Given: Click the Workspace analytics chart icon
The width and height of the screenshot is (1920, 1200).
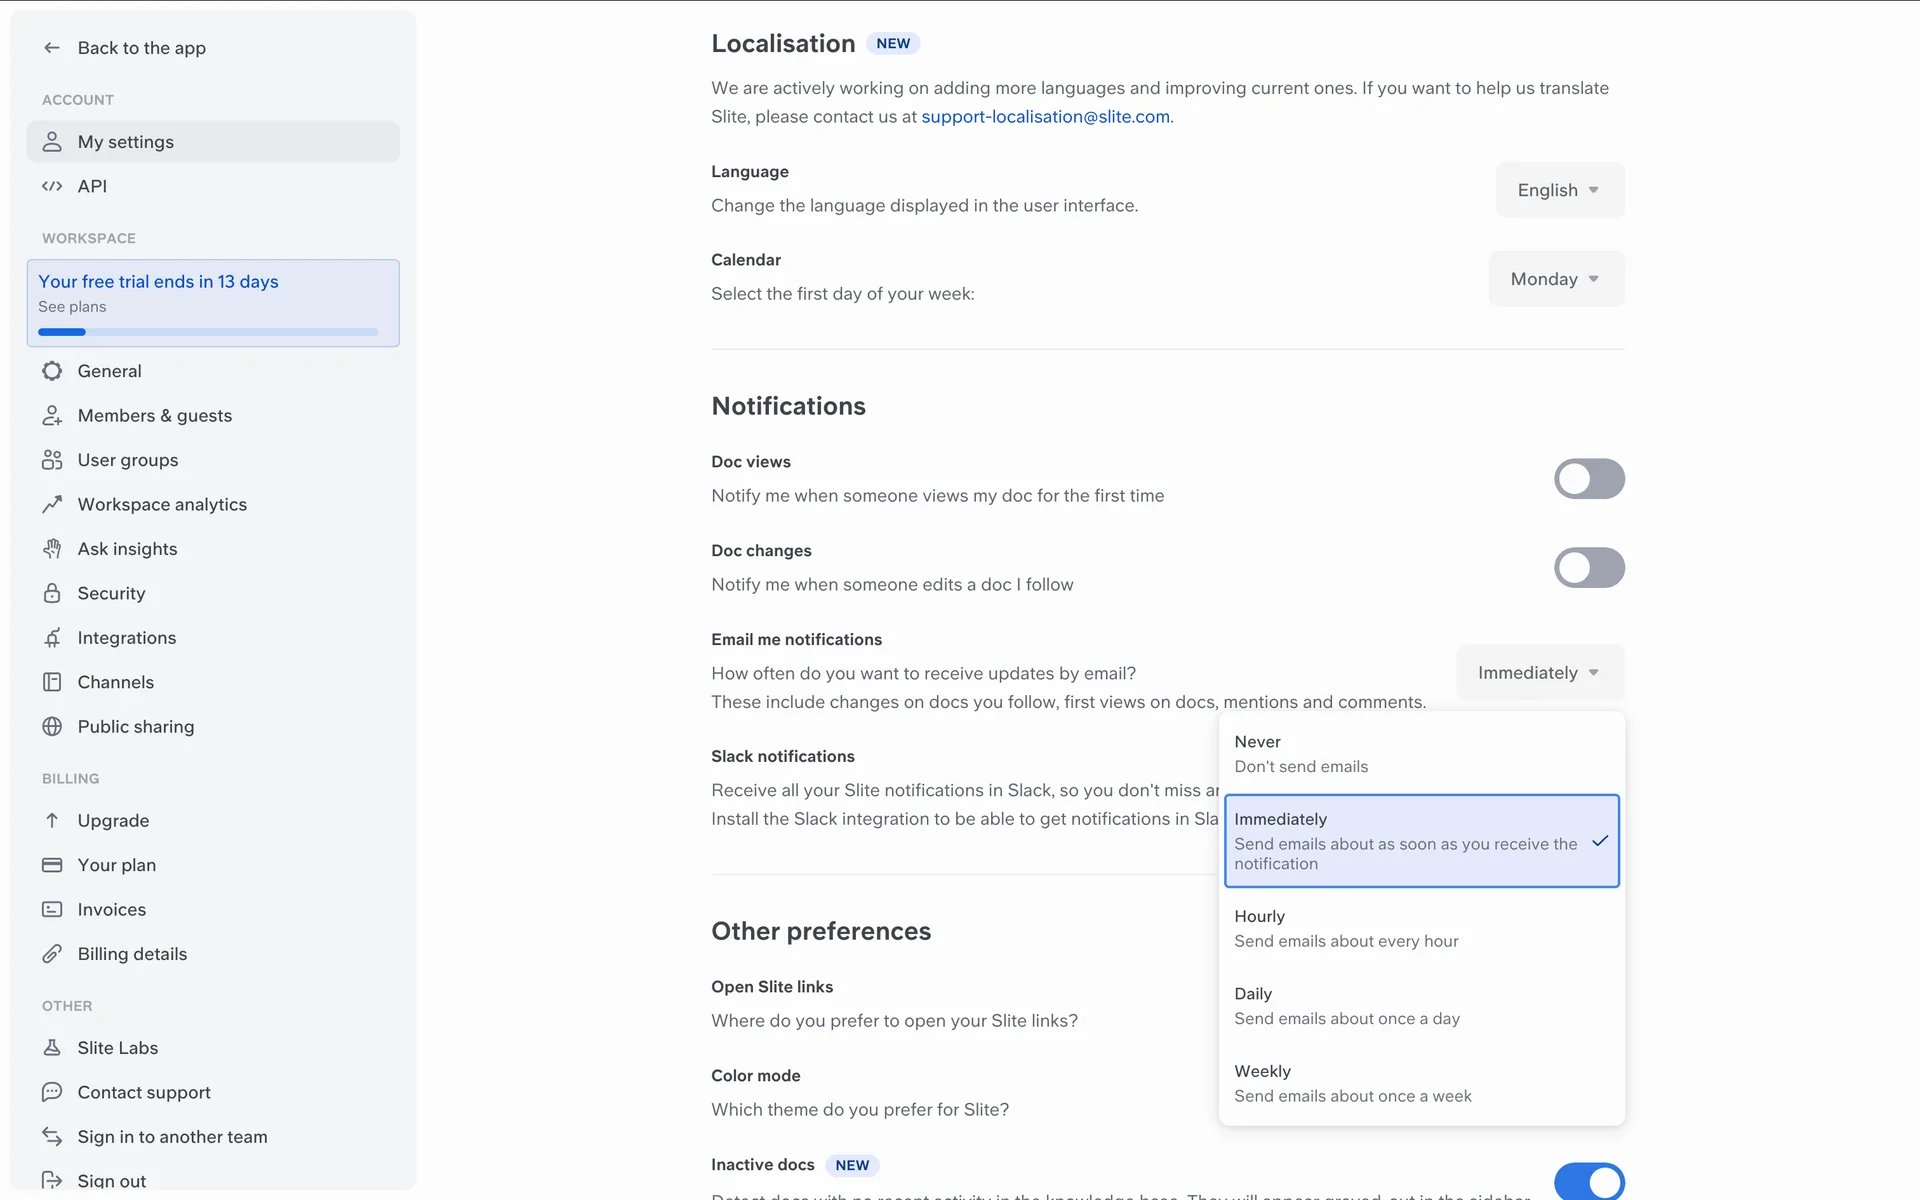Looking at the screenshot, I should pos(52,504).
